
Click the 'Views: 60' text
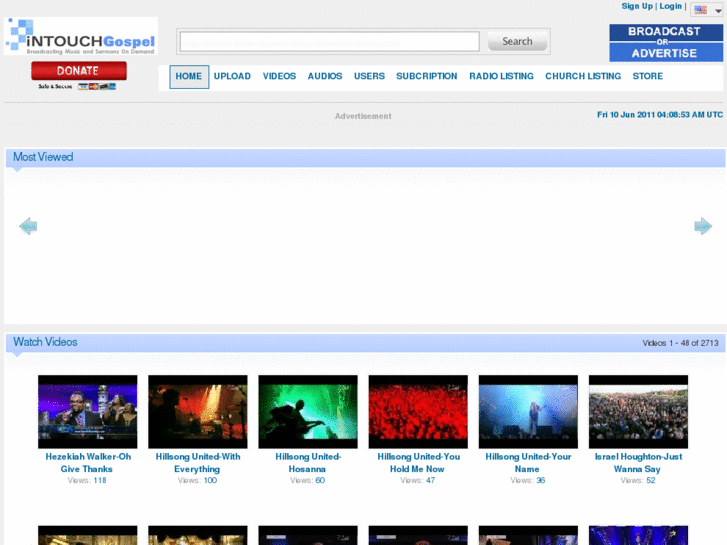point(307,481)
